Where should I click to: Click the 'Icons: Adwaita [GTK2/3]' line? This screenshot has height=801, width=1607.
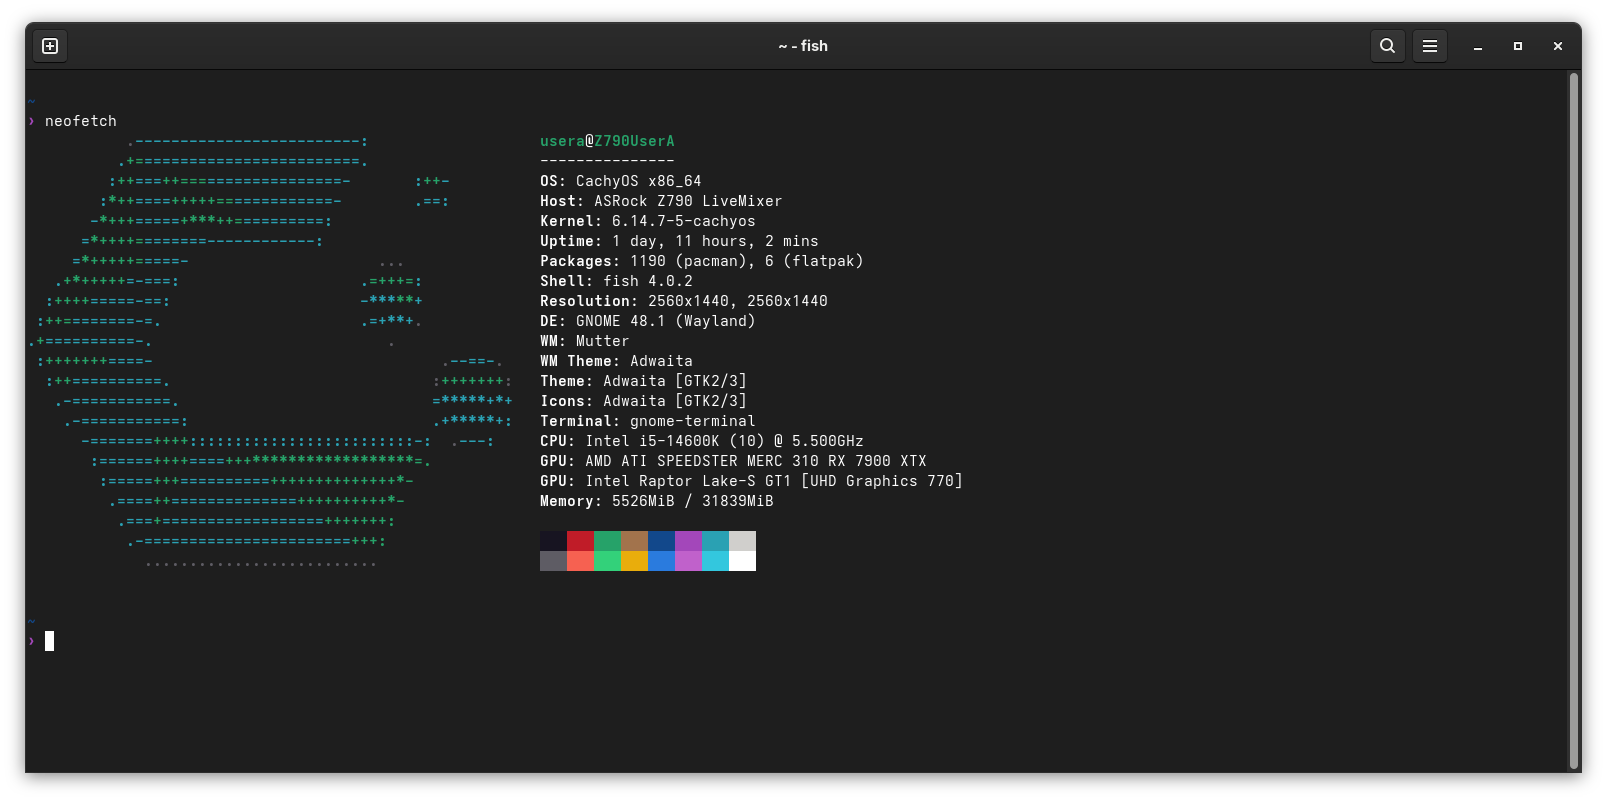click(643, 401)
